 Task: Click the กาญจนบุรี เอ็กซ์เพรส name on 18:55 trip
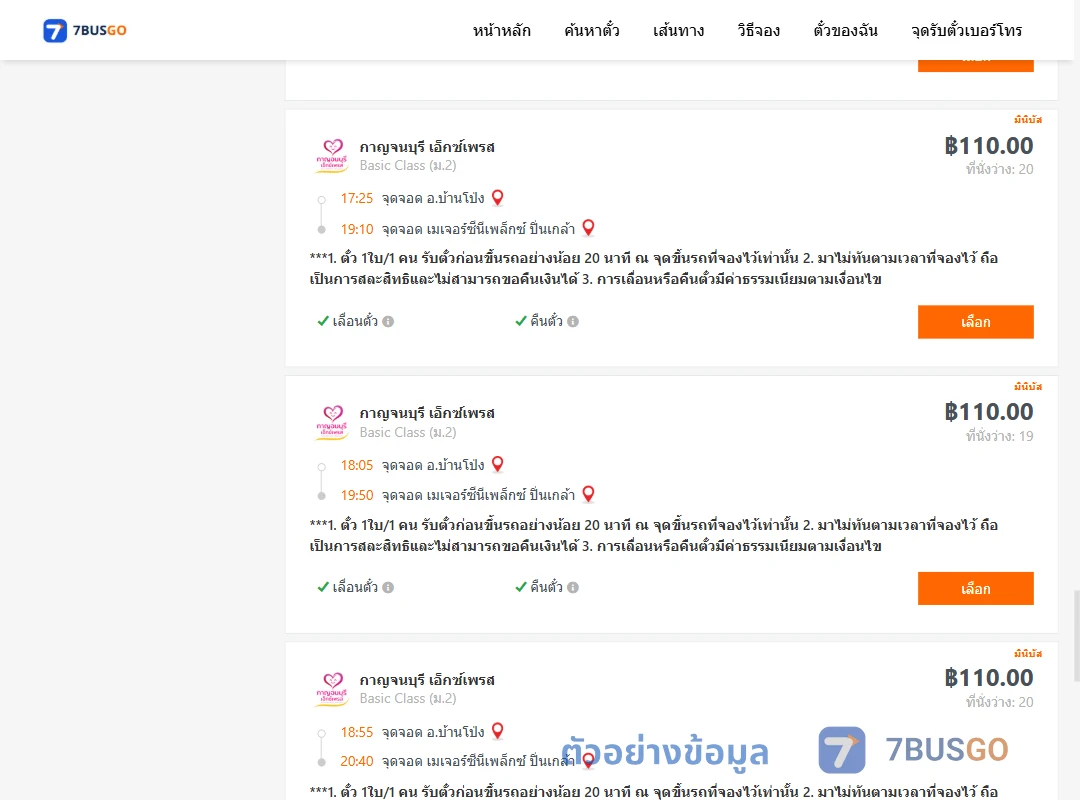427,679
